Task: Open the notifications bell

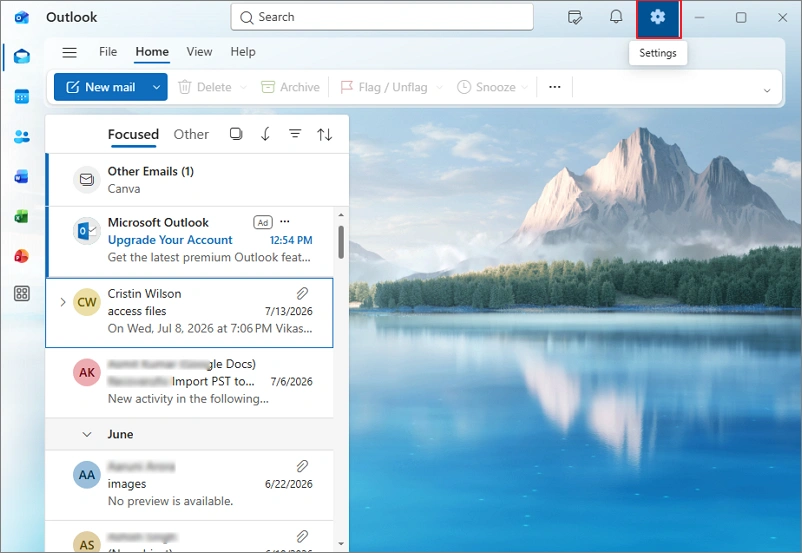Action: pyautogui.click(x=616, y=17)
